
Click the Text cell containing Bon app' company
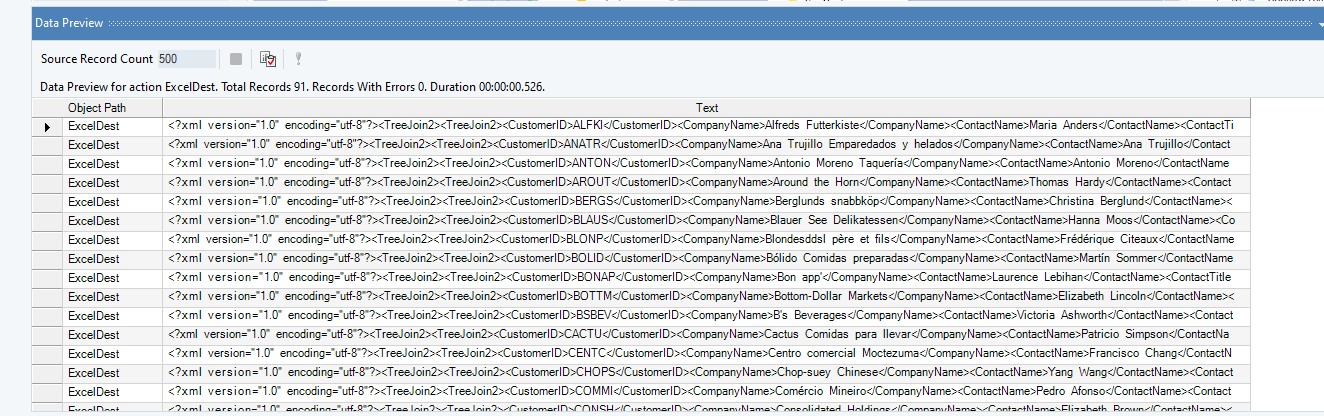(700, 278)
